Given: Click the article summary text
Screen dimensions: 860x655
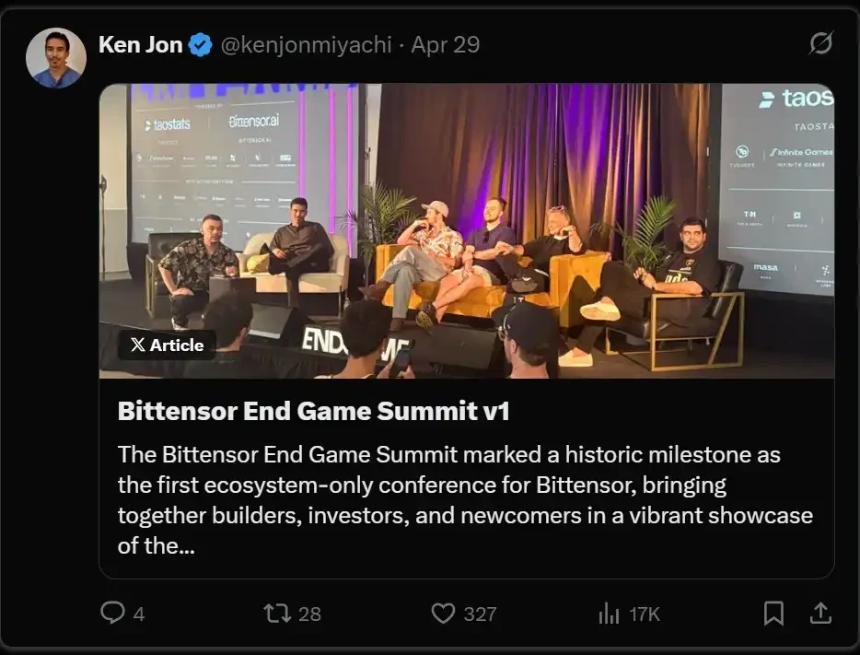Looking at the screenshot, I should coord(465,500).
